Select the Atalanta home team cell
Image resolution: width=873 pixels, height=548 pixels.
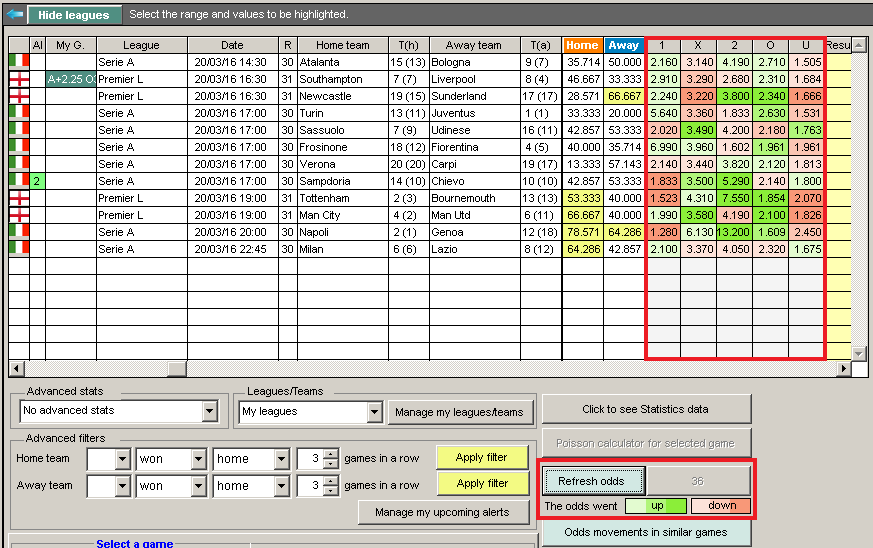pyautogui.click(x=343, y=62)
